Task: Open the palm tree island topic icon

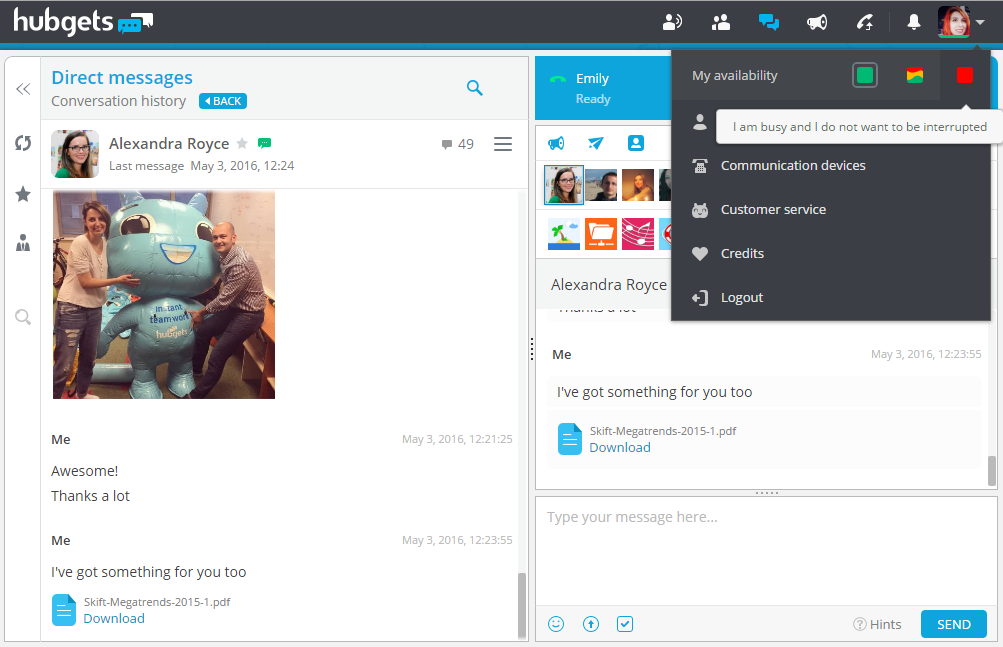Action: pyautogui.click(x=564, y=234)
